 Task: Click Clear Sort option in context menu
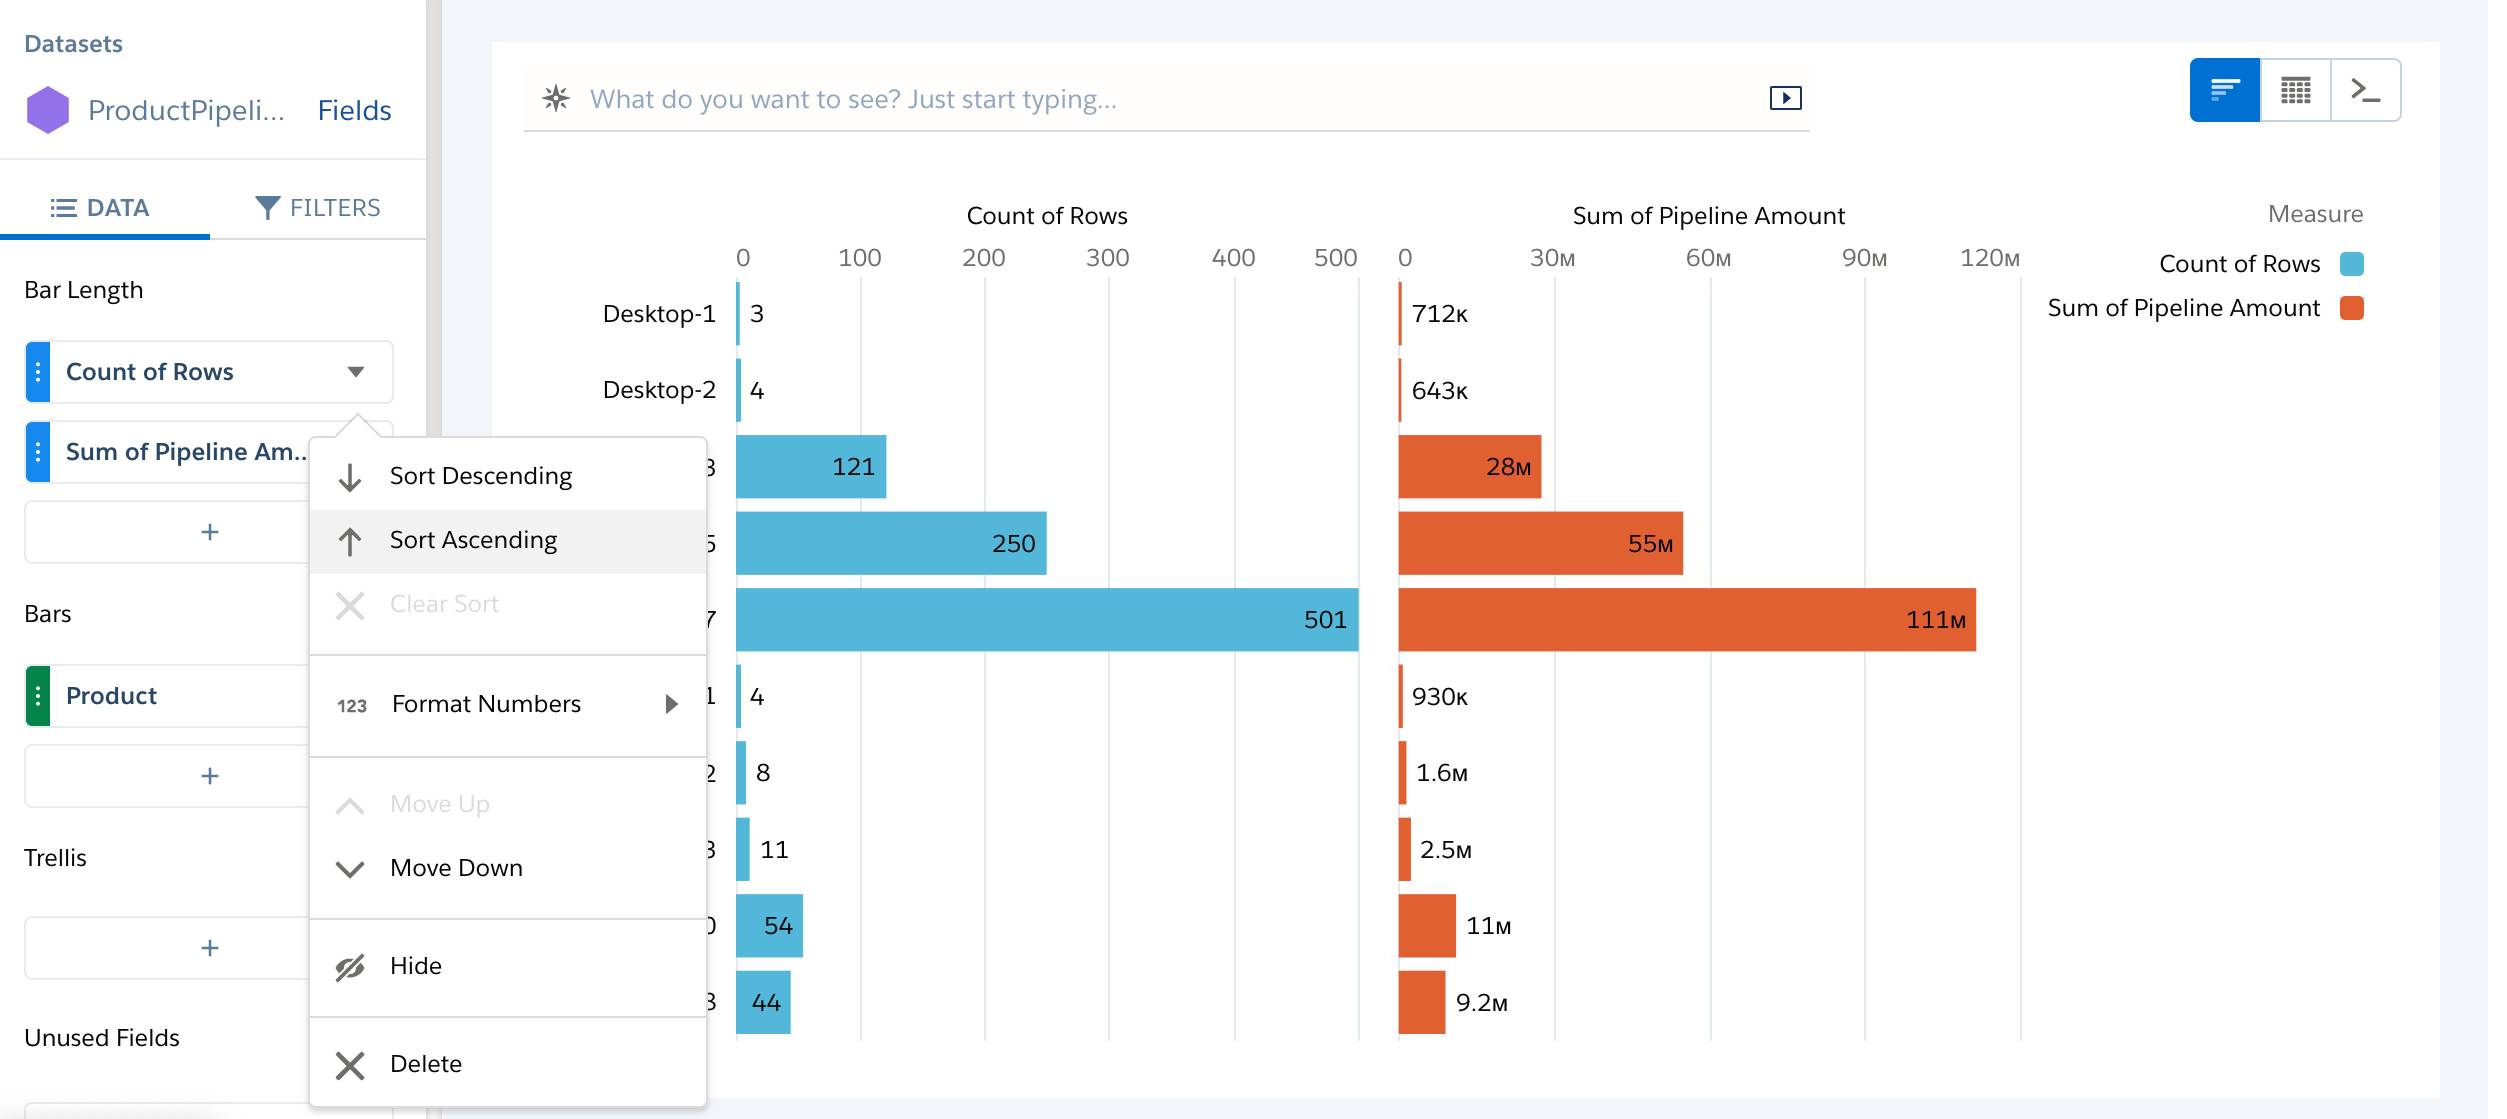tap(443, 603)
